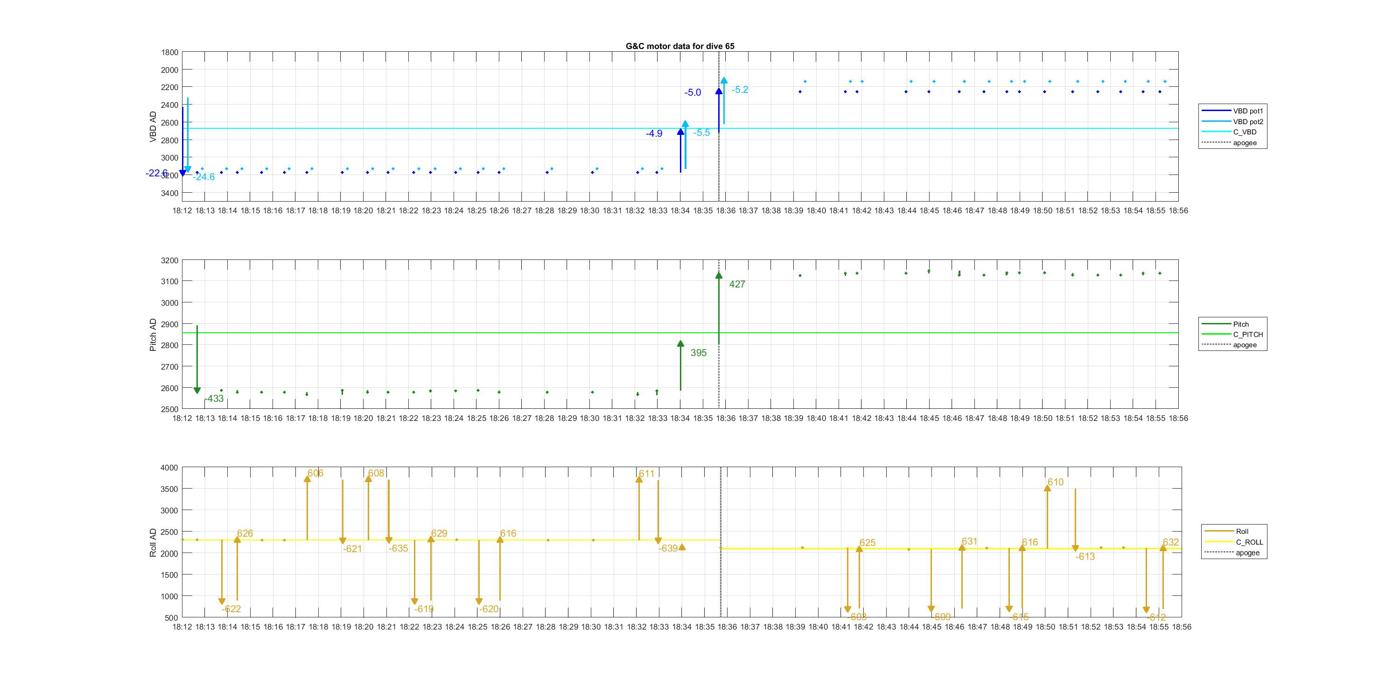Click '18:32' tick on the Roll plot axis

(x=636, y=627)
